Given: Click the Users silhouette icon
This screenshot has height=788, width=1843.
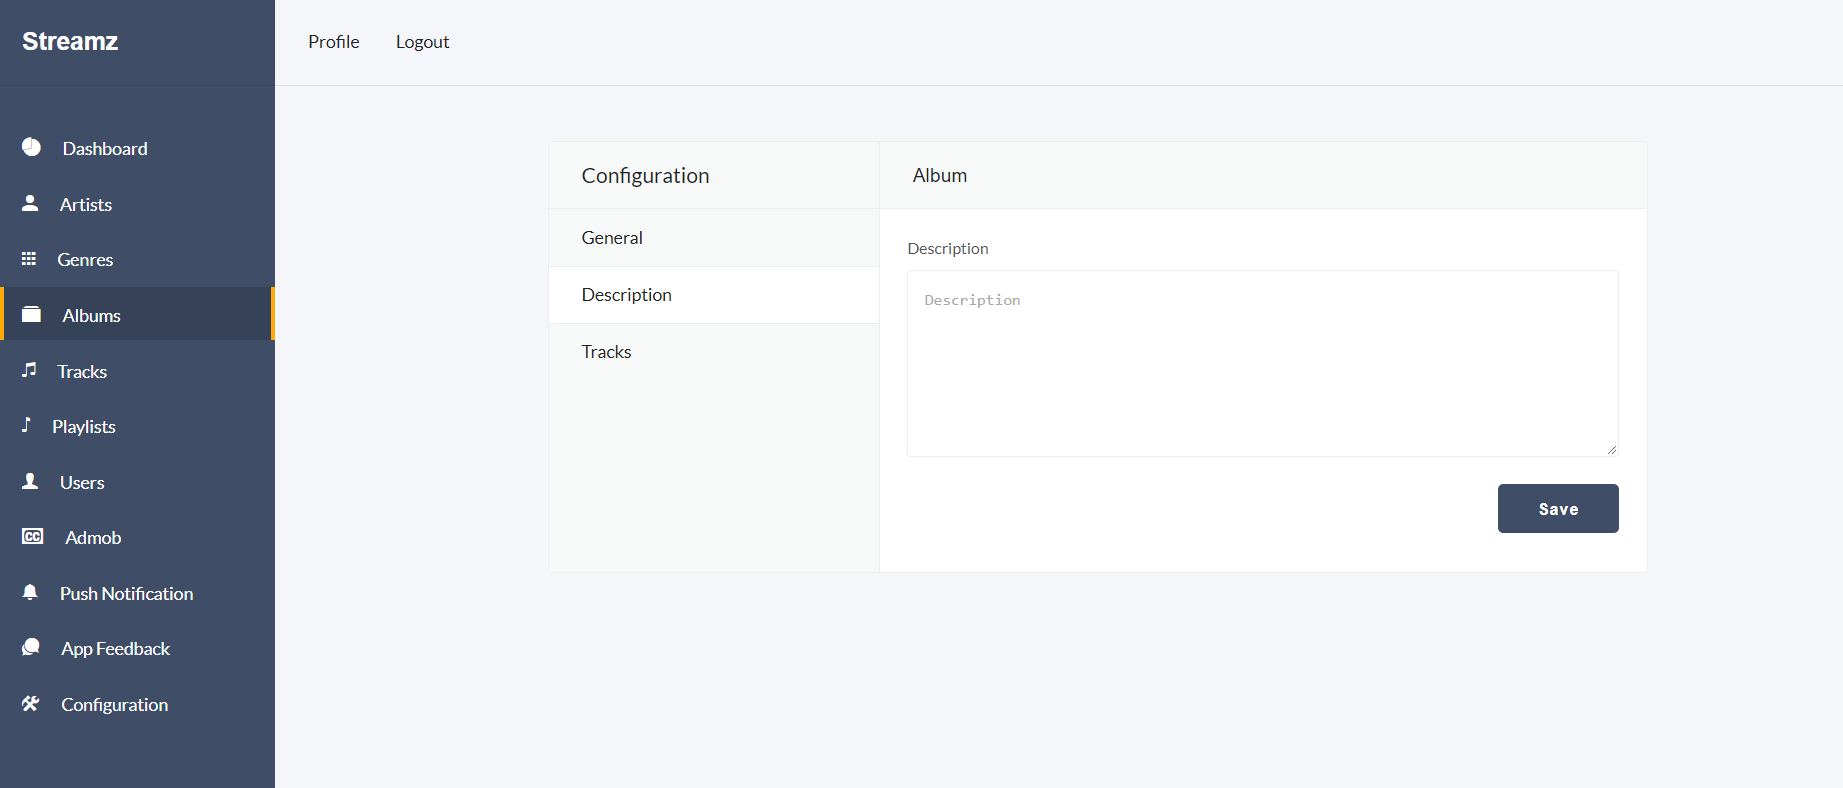Looking at the screenshot, I should [x=30, y=481].
